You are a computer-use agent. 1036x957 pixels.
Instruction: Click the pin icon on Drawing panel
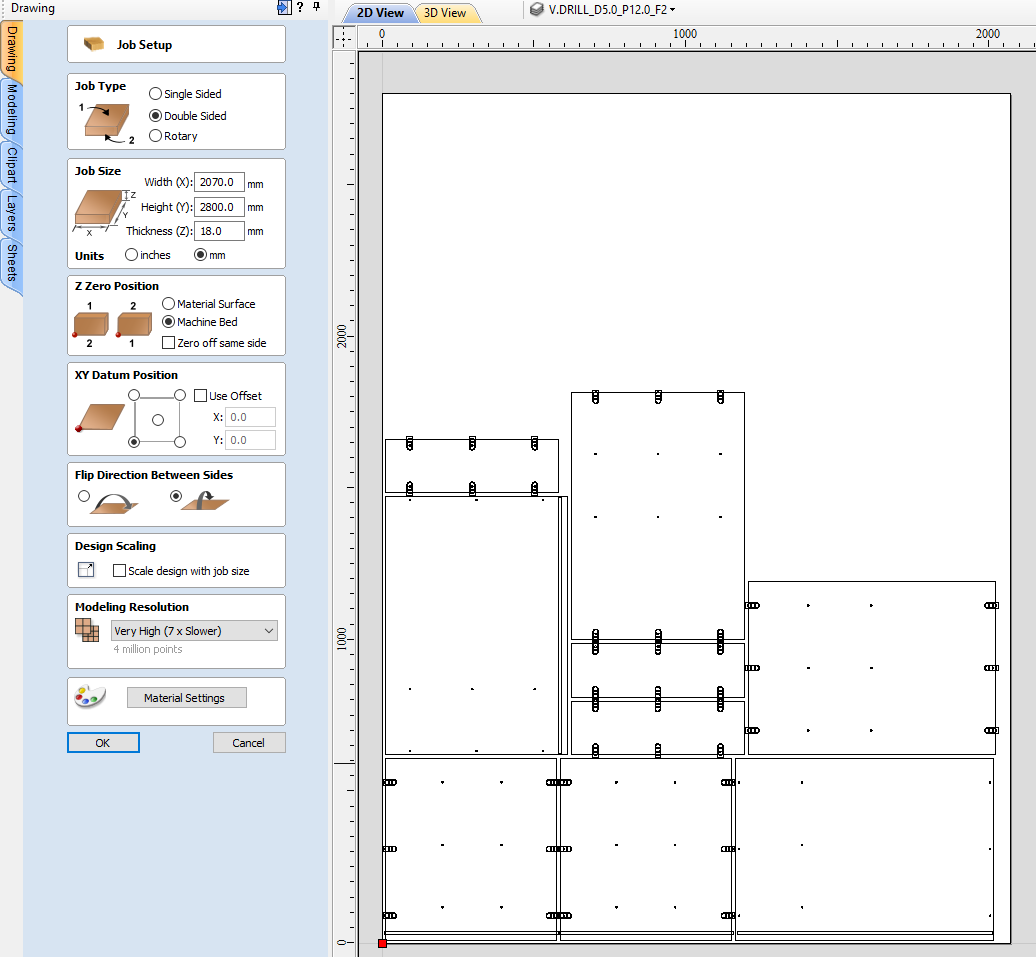tap(316, 7)
